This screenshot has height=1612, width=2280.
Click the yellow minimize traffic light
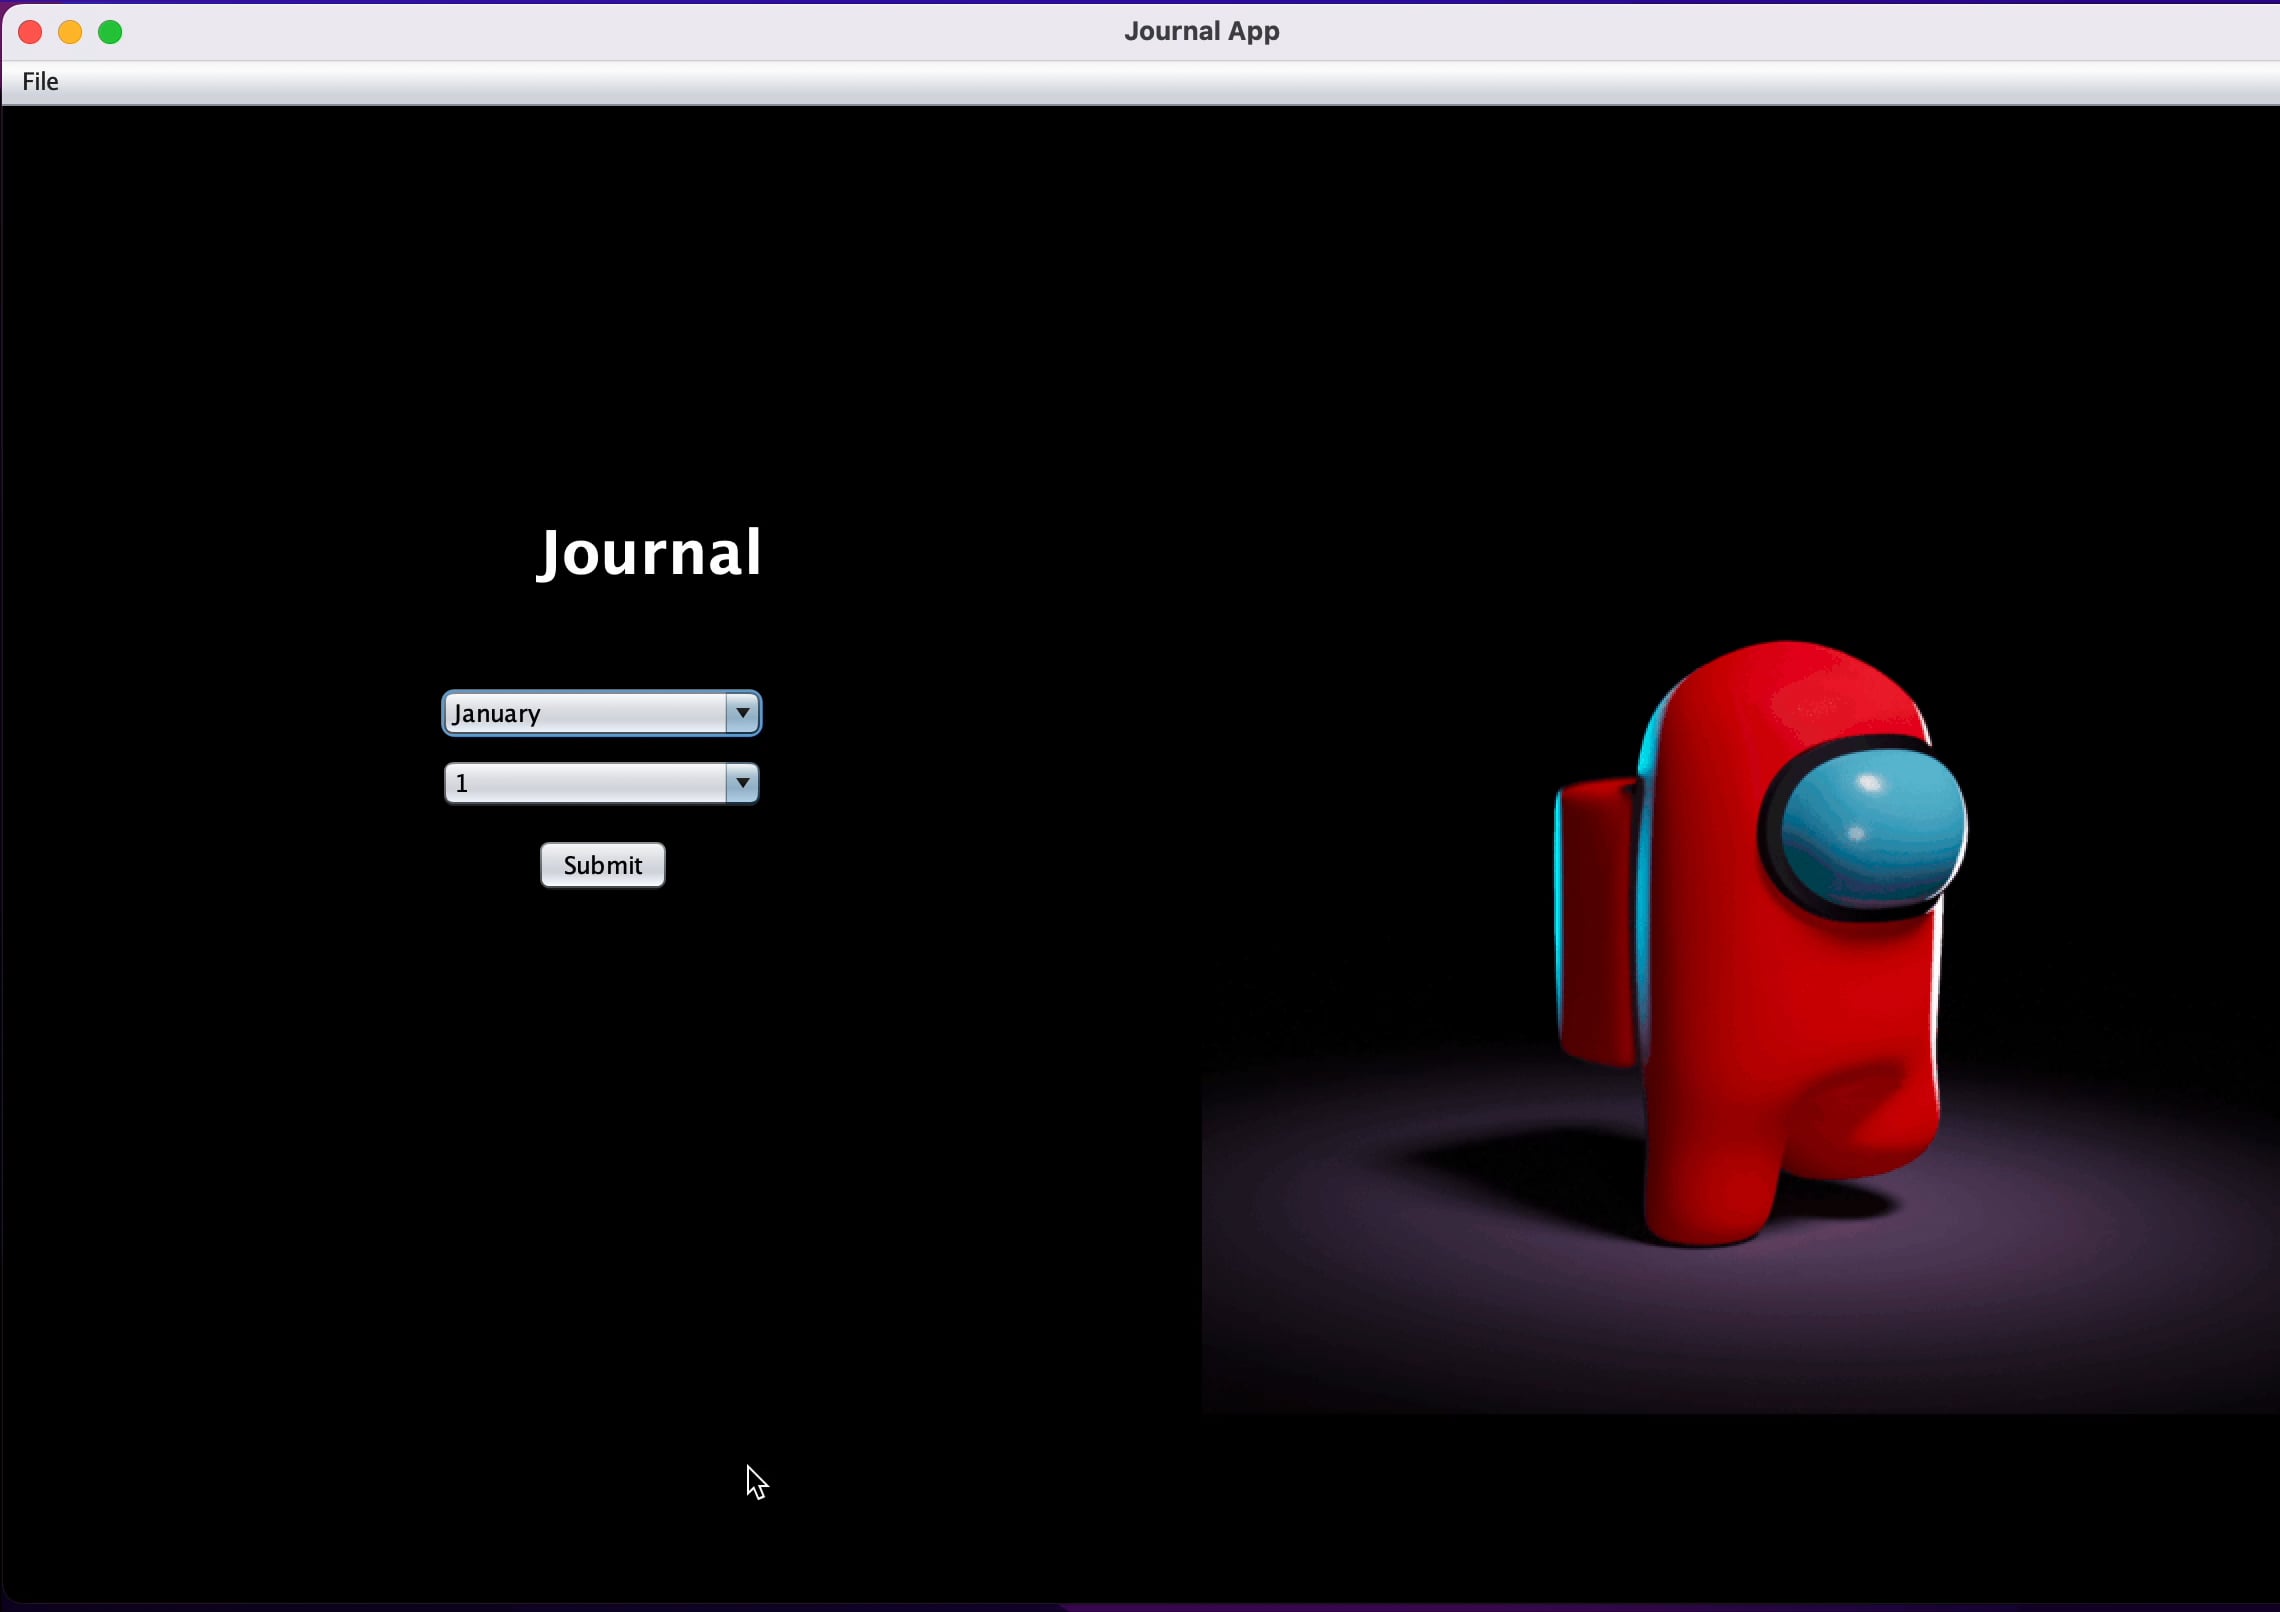[70, 31]
